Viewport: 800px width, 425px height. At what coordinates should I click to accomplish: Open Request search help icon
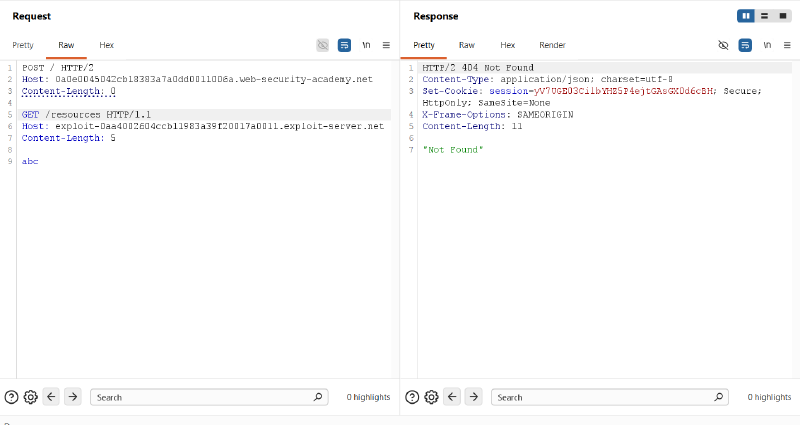pos(11,397)
